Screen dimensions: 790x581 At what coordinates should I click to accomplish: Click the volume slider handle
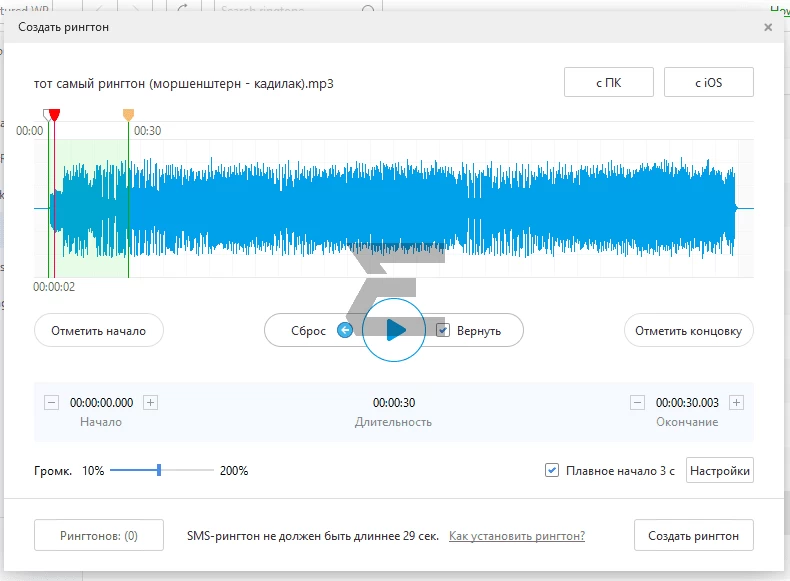tap(159, 470)
